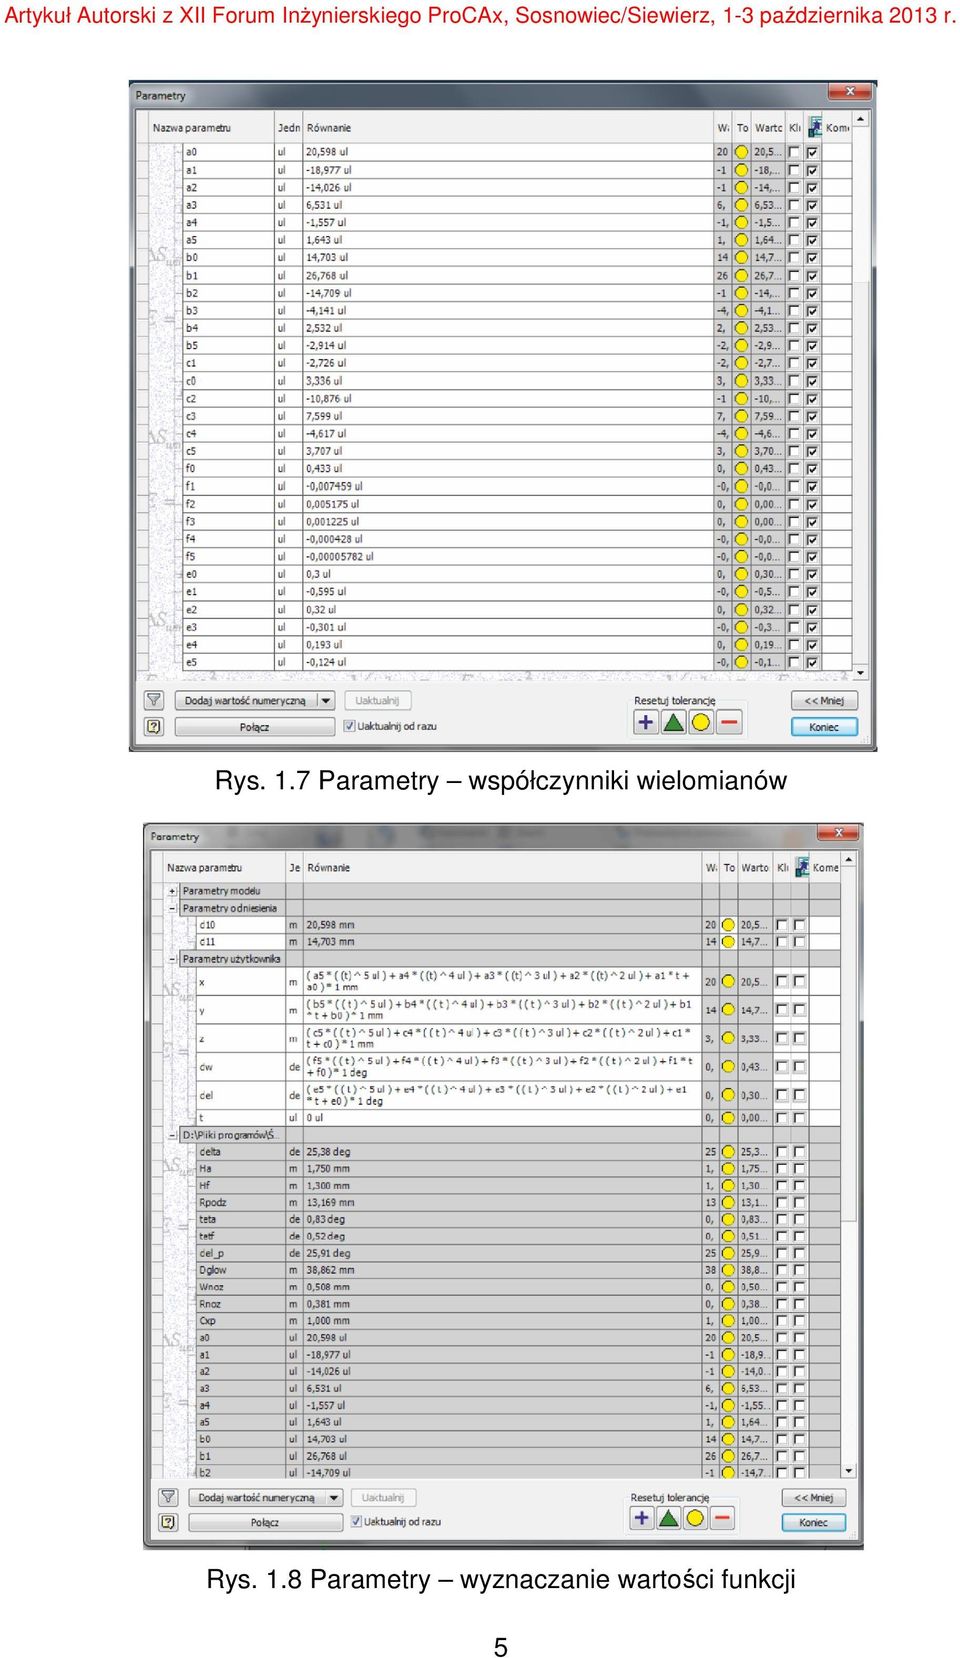Click tolerance circle in row Rpodz
Screen dimensions: 960x1658
point(728,1203)
